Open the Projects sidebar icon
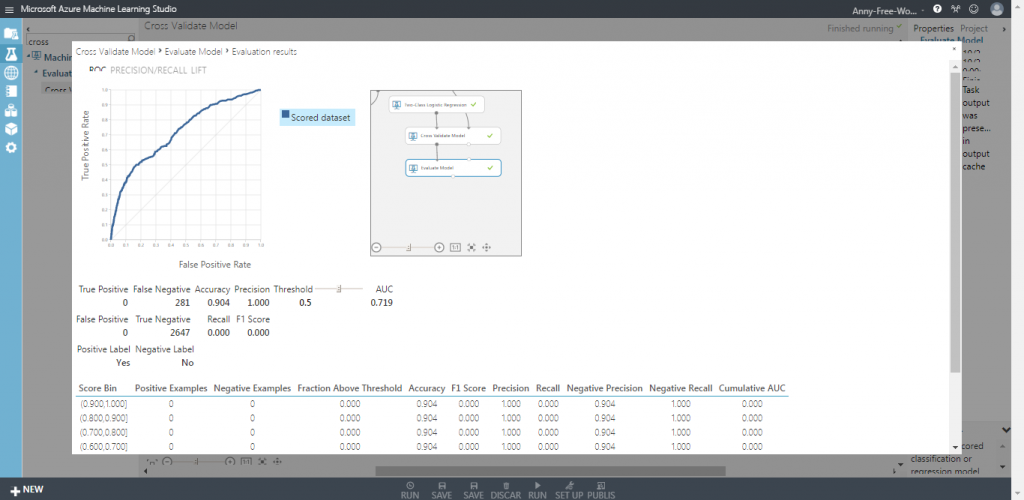 point(11,34)
